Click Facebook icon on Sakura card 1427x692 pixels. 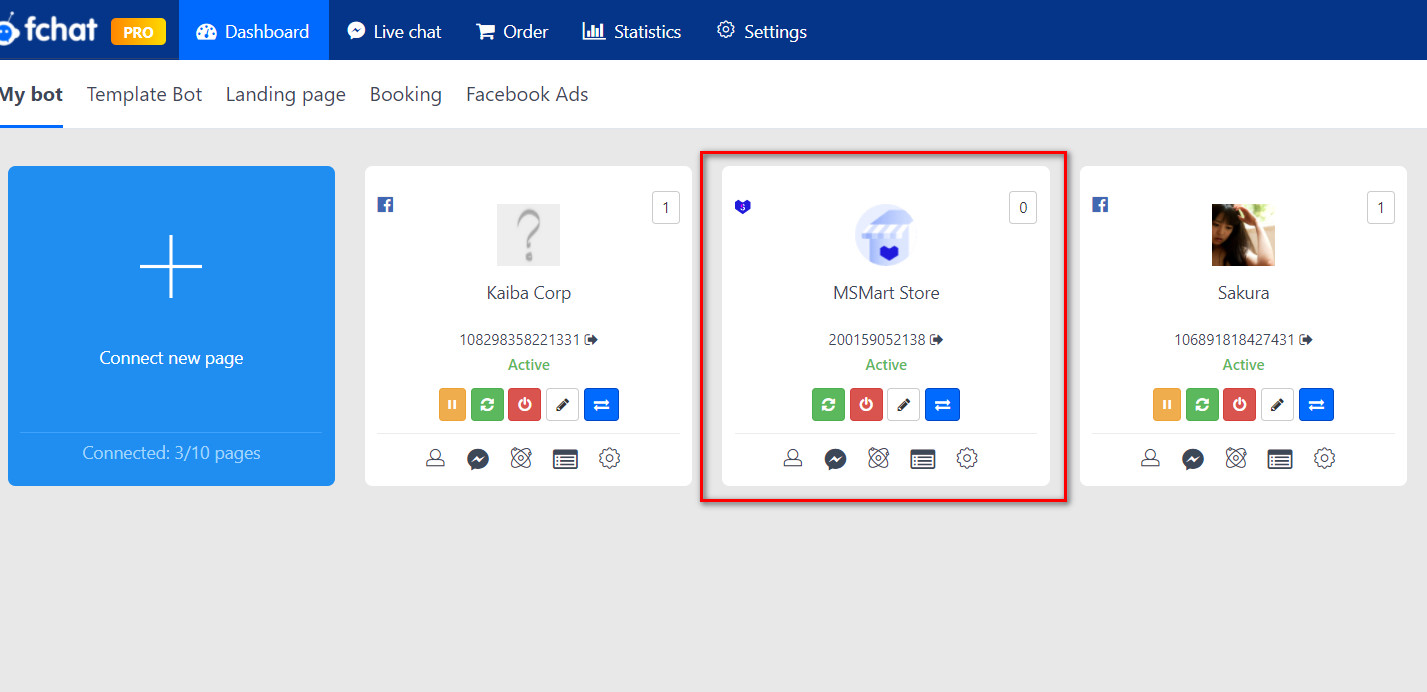point(1100,204)
